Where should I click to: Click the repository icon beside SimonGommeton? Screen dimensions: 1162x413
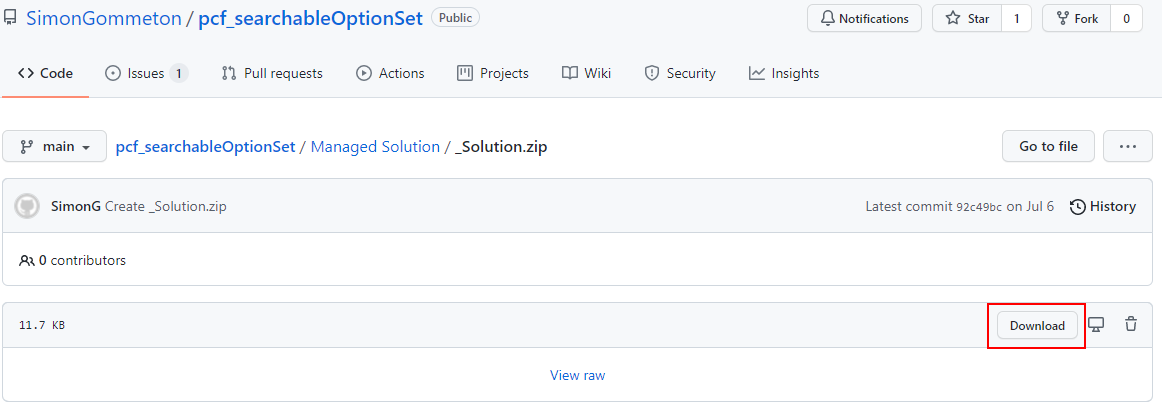coord(11,19)
